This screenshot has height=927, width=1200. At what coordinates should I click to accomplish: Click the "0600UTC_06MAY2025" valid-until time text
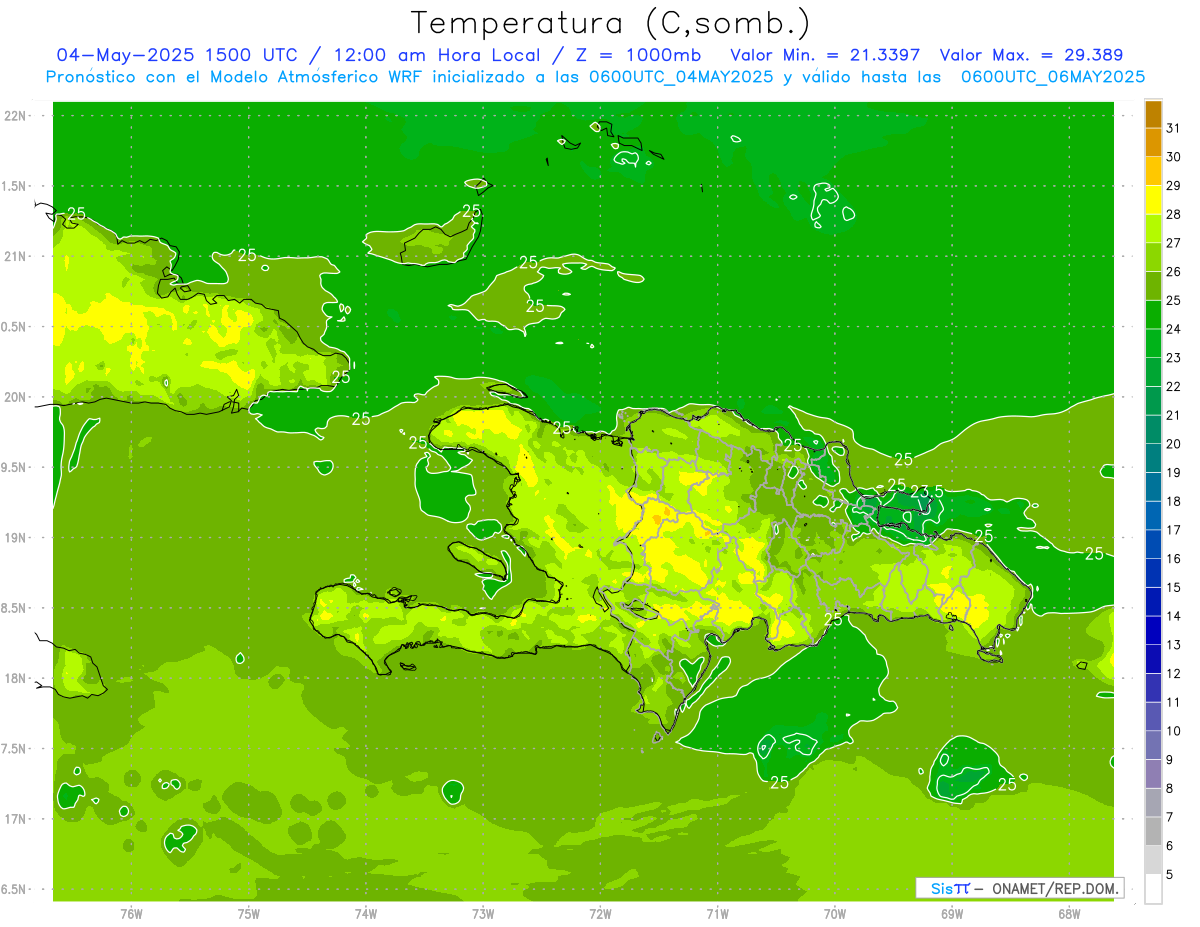click(x=1053, y=77)
